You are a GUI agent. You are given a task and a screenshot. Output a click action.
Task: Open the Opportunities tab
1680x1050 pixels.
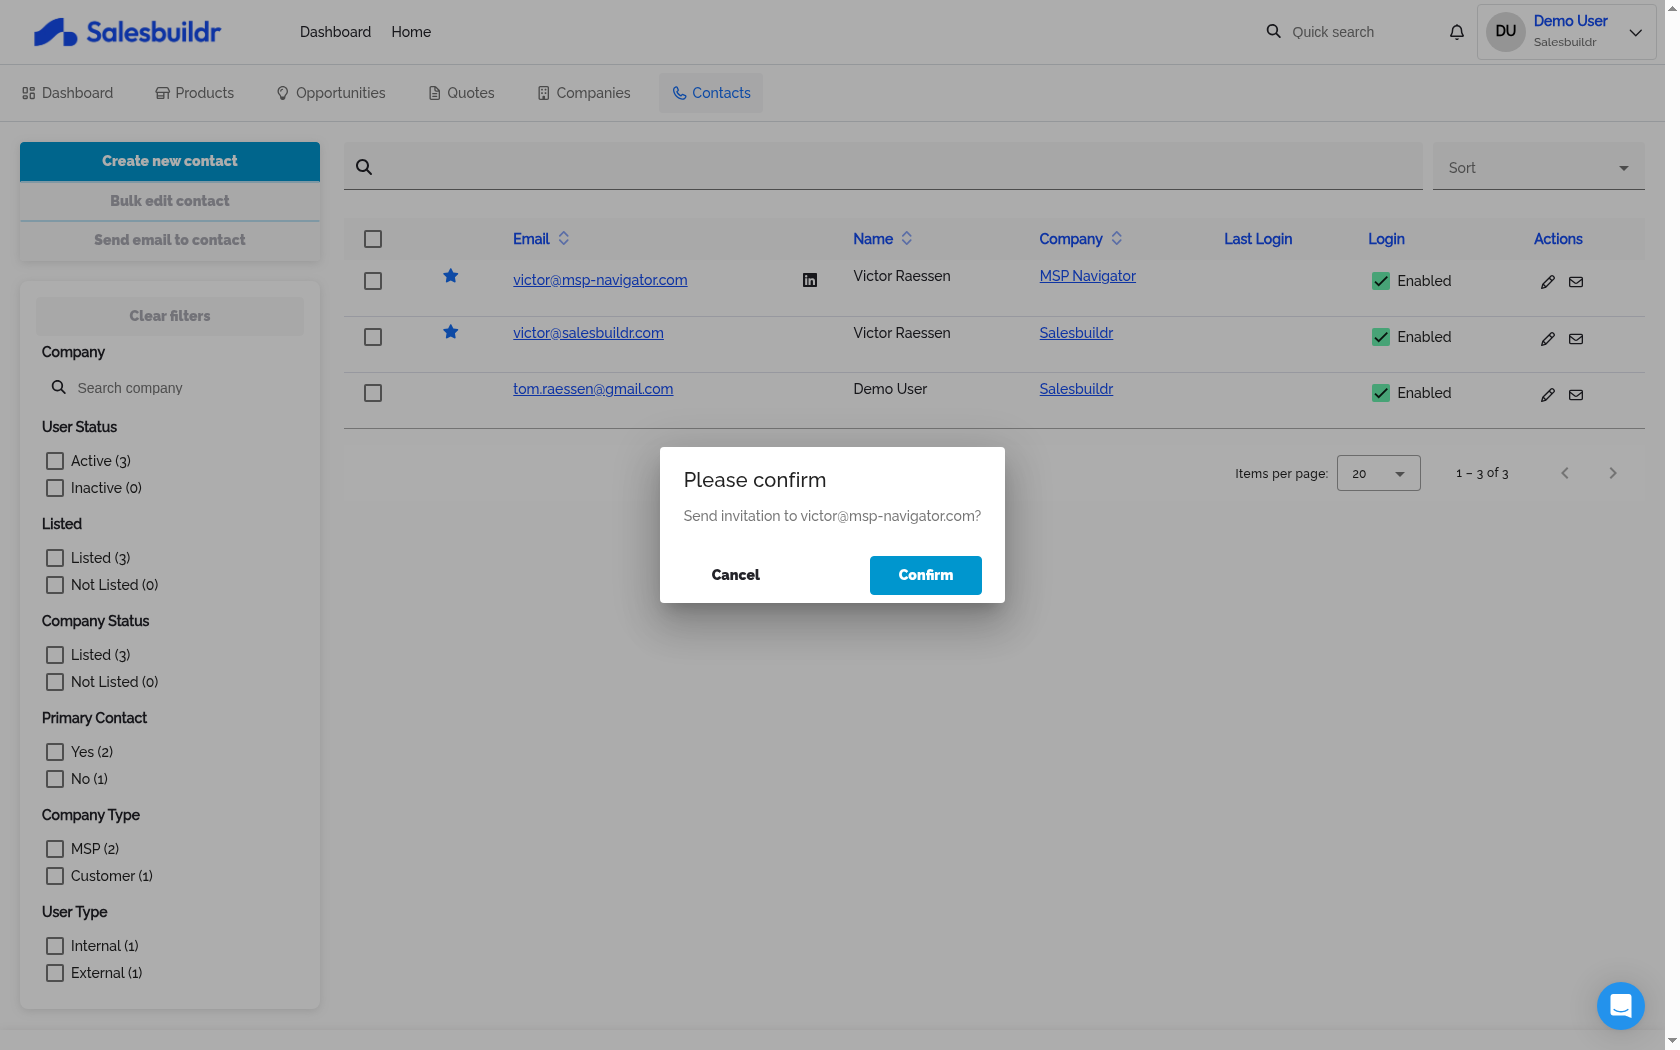click(331, 93)
